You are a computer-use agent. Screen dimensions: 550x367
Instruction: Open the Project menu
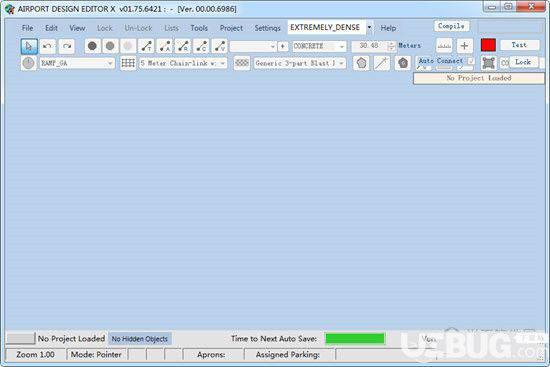tap(231, 28)
